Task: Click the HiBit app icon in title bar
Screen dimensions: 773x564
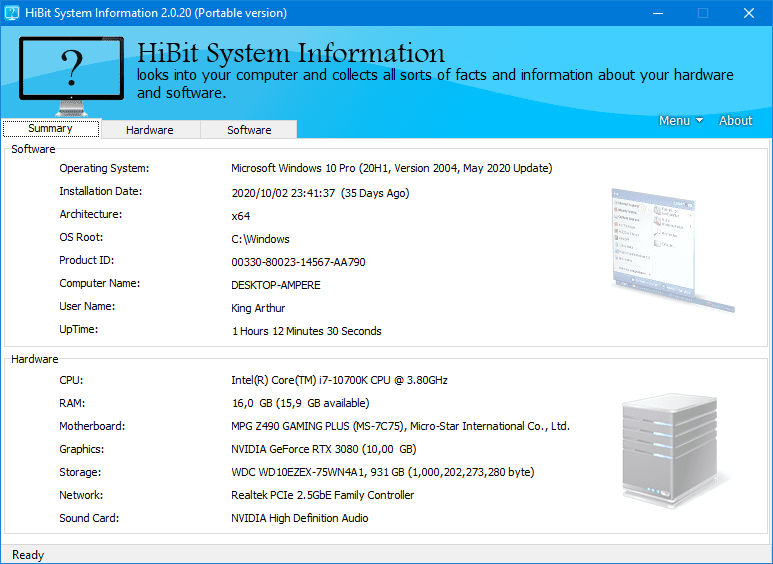Action: coord(12,13)
